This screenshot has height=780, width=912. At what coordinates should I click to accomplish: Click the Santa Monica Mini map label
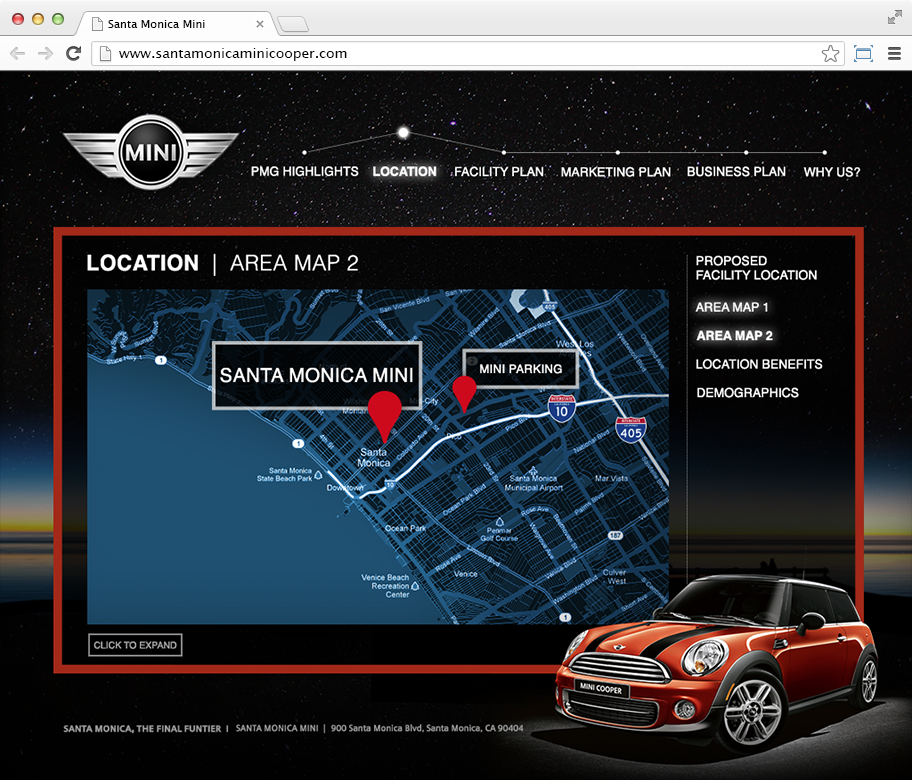pos(317,375)
